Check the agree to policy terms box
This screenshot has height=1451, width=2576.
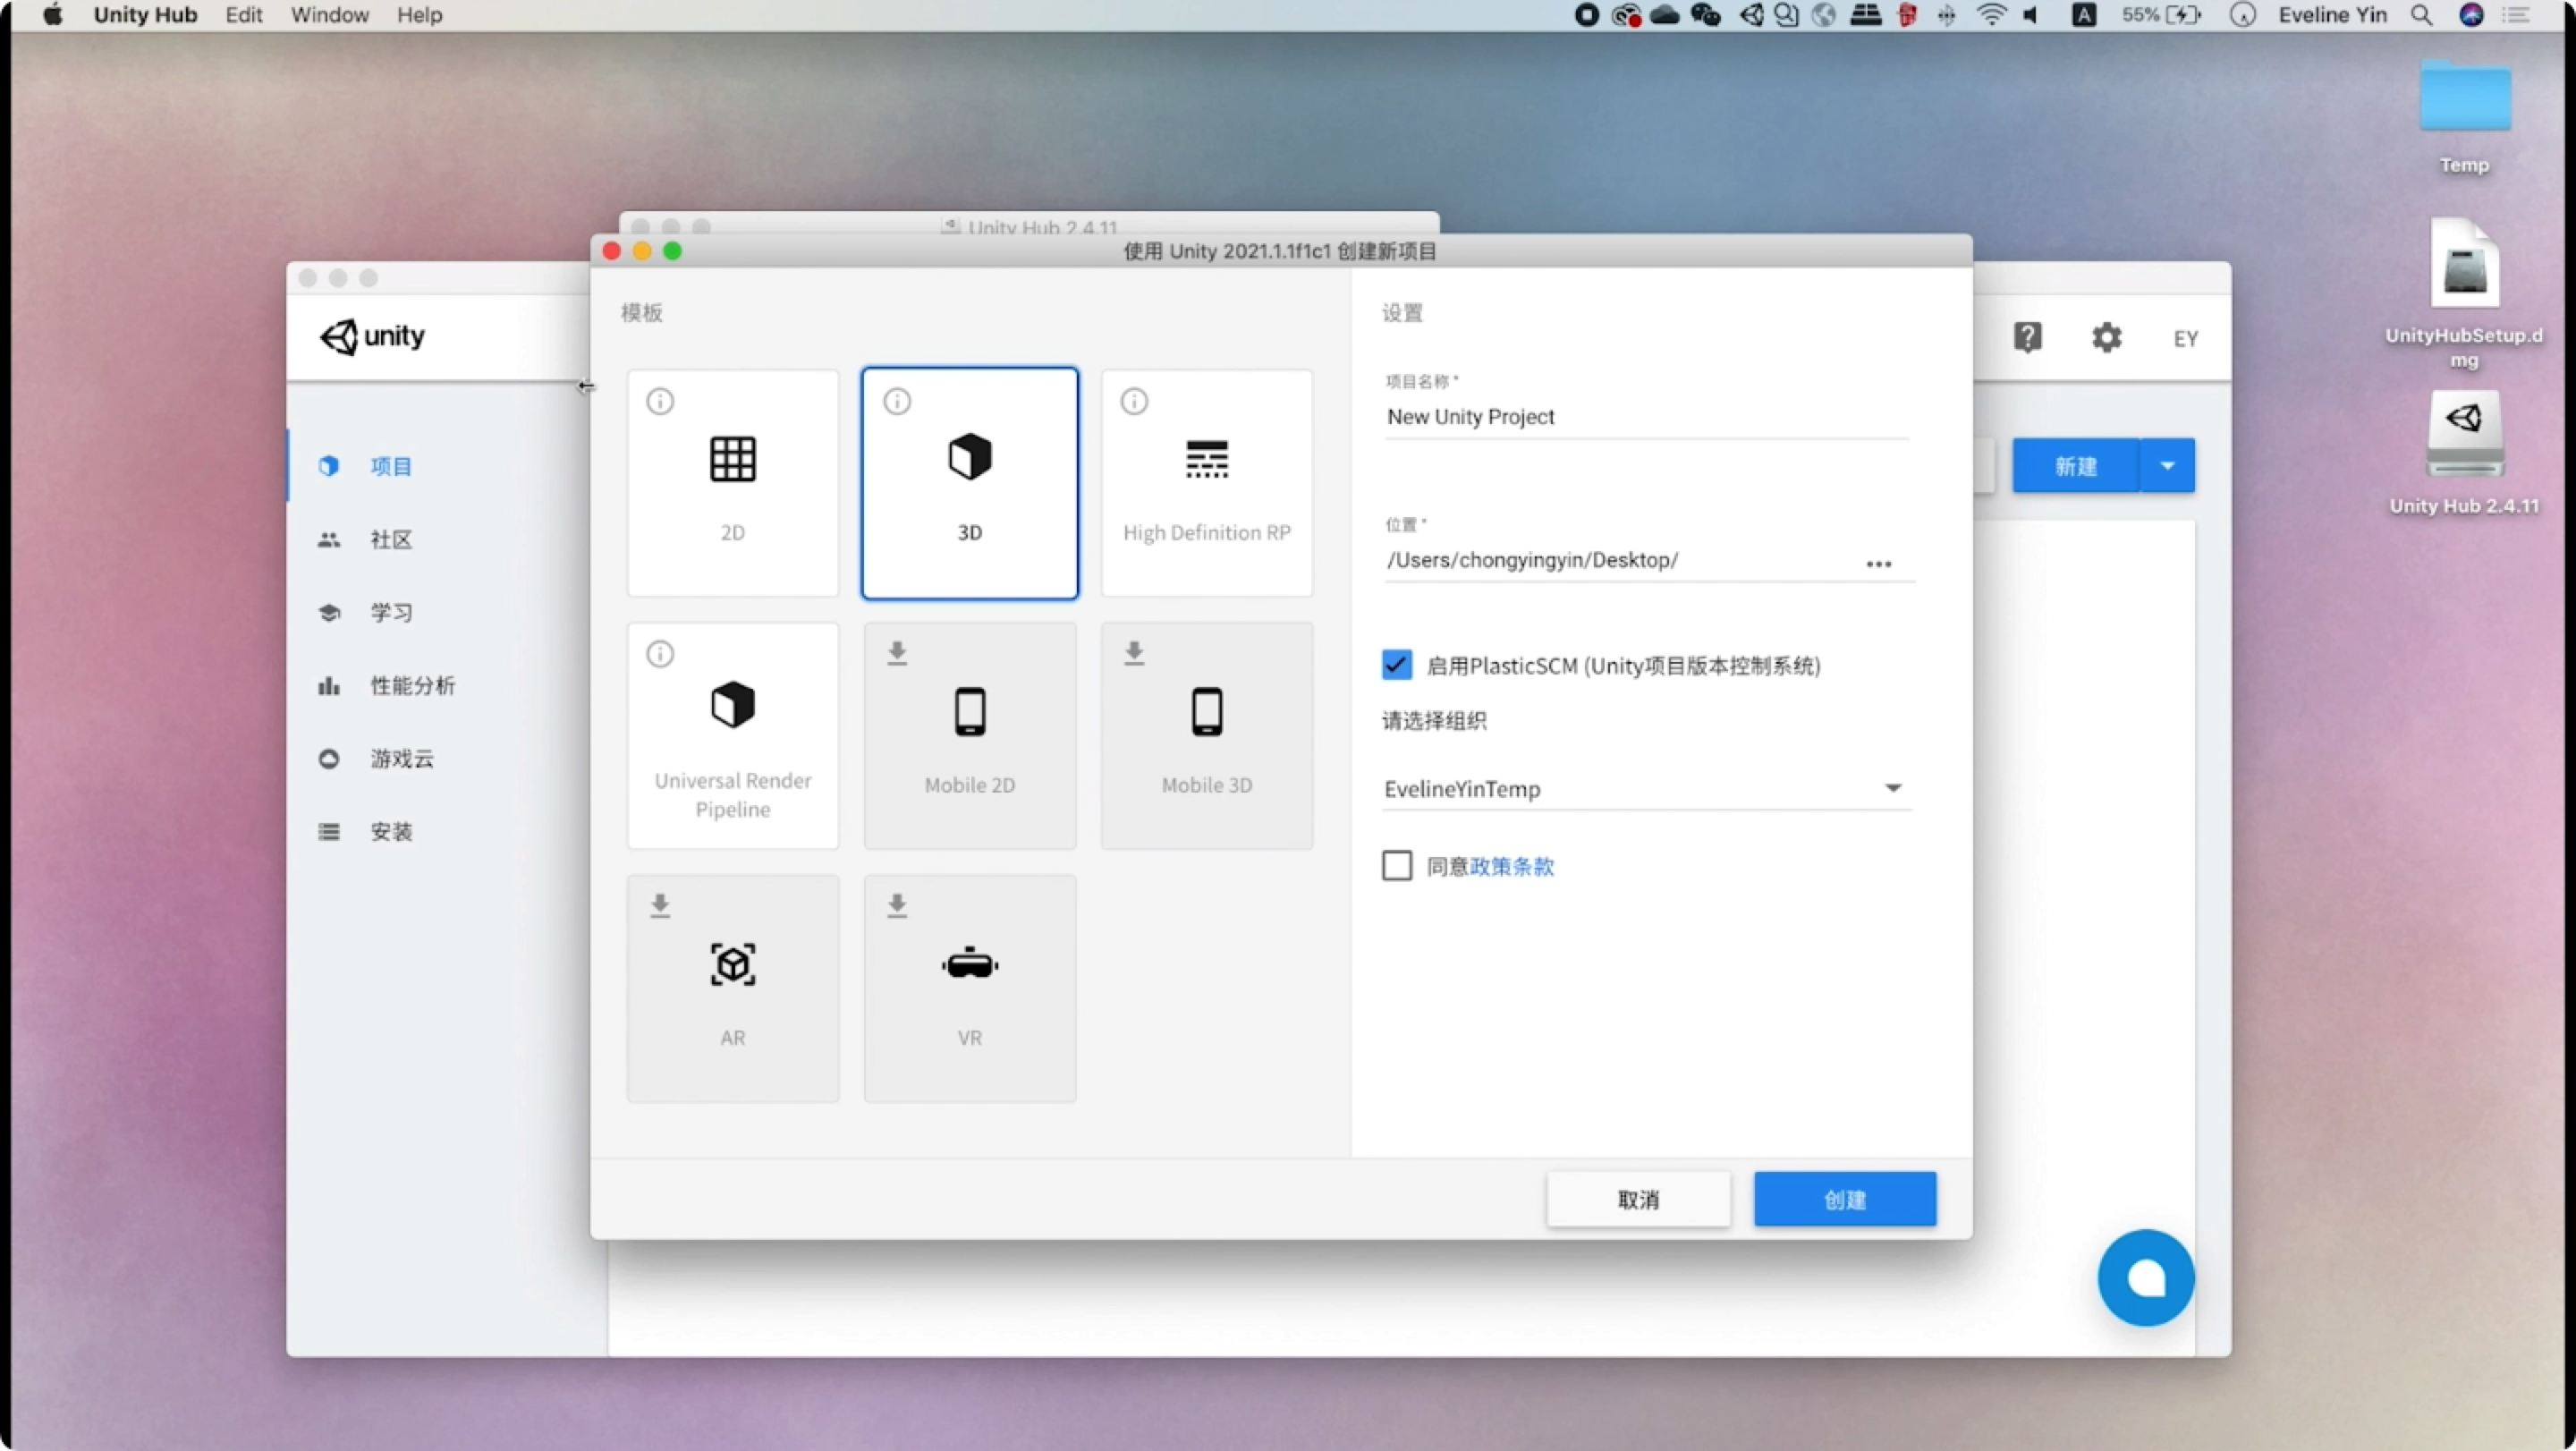tap(1396, 866)
